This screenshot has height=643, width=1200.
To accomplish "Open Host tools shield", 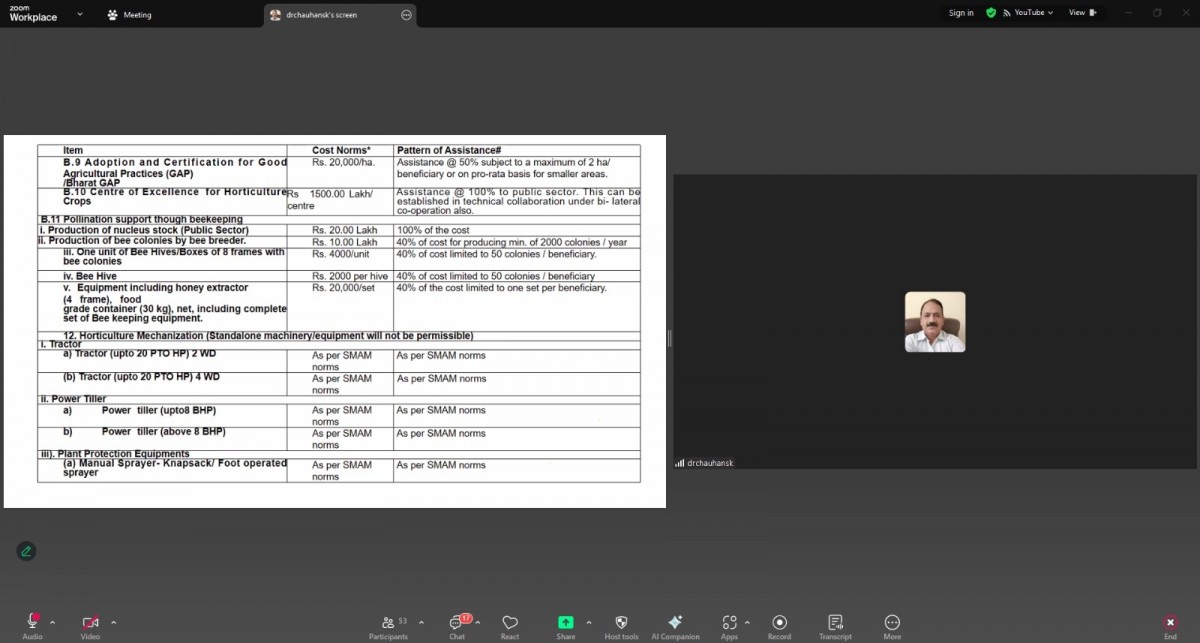I will (621, 623).
